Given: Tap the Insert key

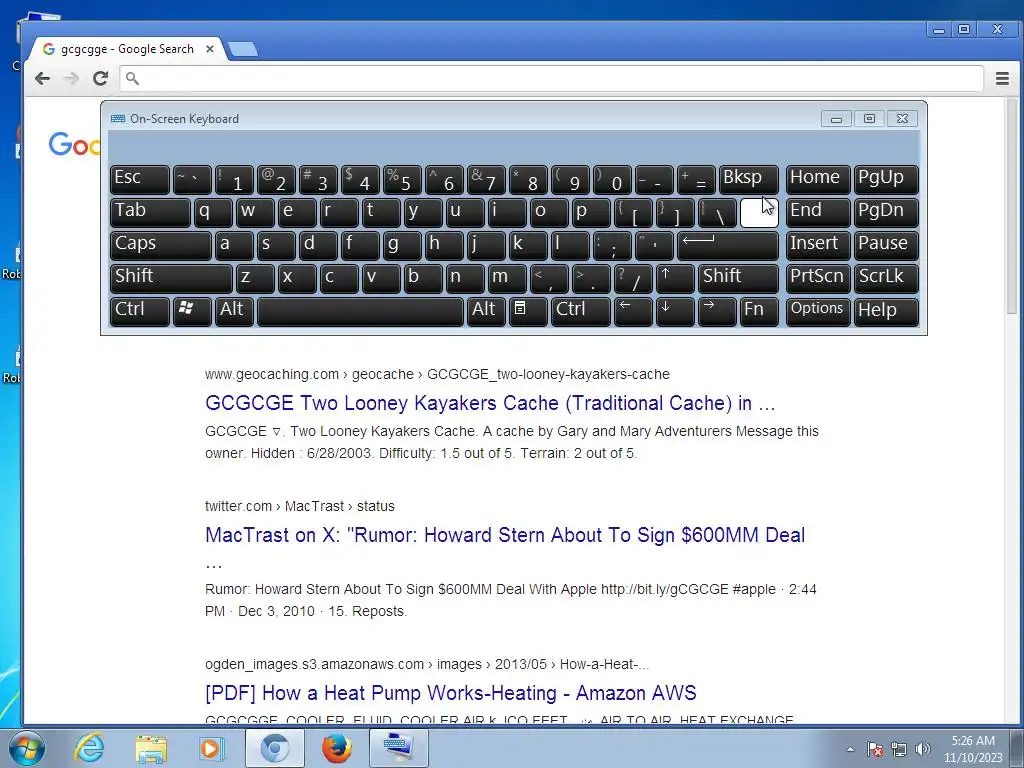Looking at the screenshot, I should click(x=818, y=245).
